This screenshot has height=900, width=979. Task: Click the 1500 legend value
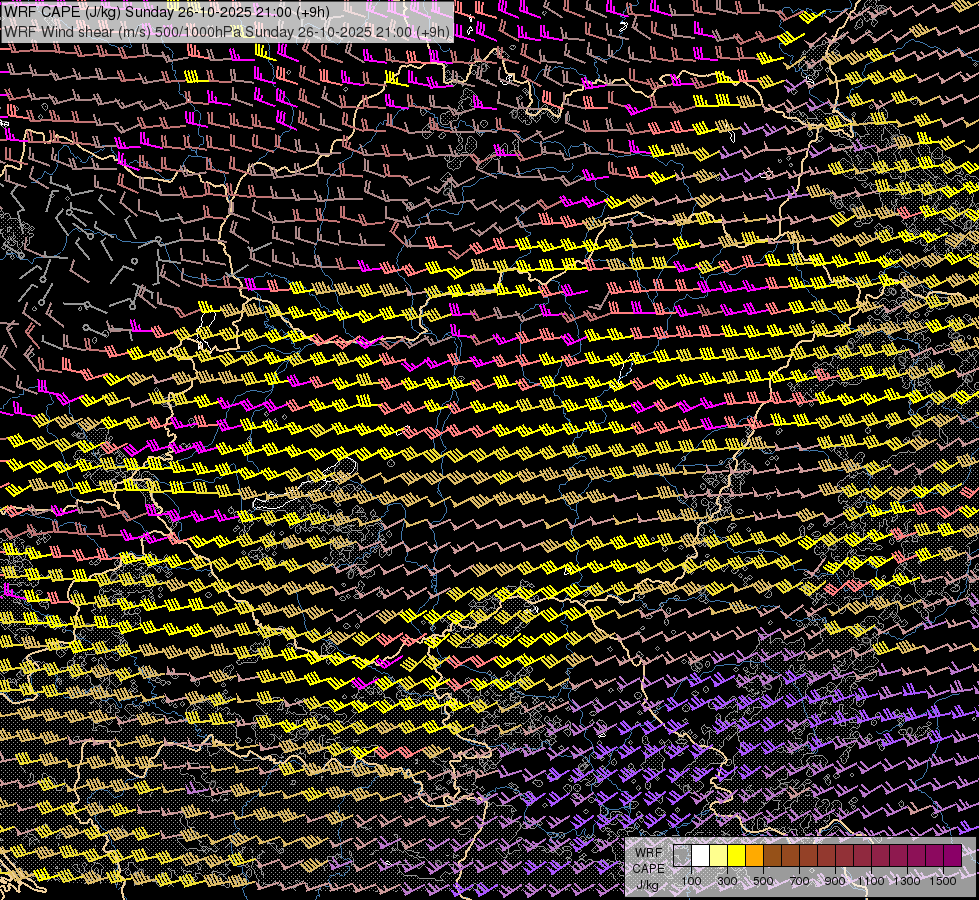944,881
